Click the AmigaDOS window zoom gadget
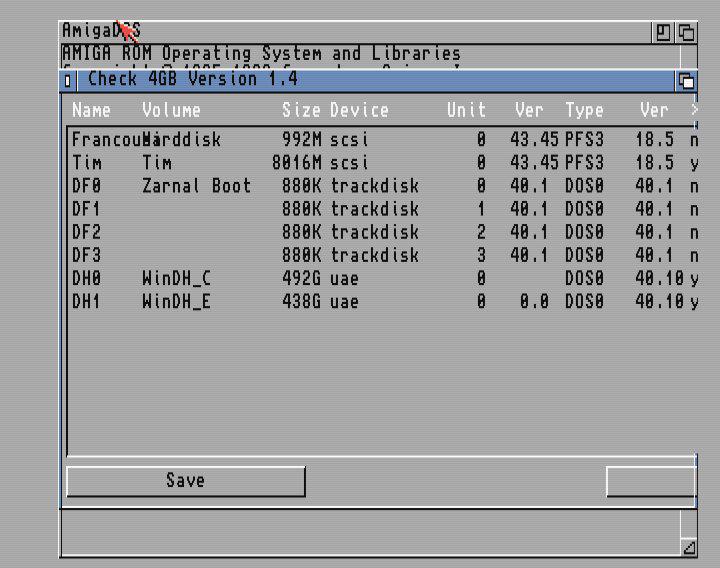 point(663,33)
